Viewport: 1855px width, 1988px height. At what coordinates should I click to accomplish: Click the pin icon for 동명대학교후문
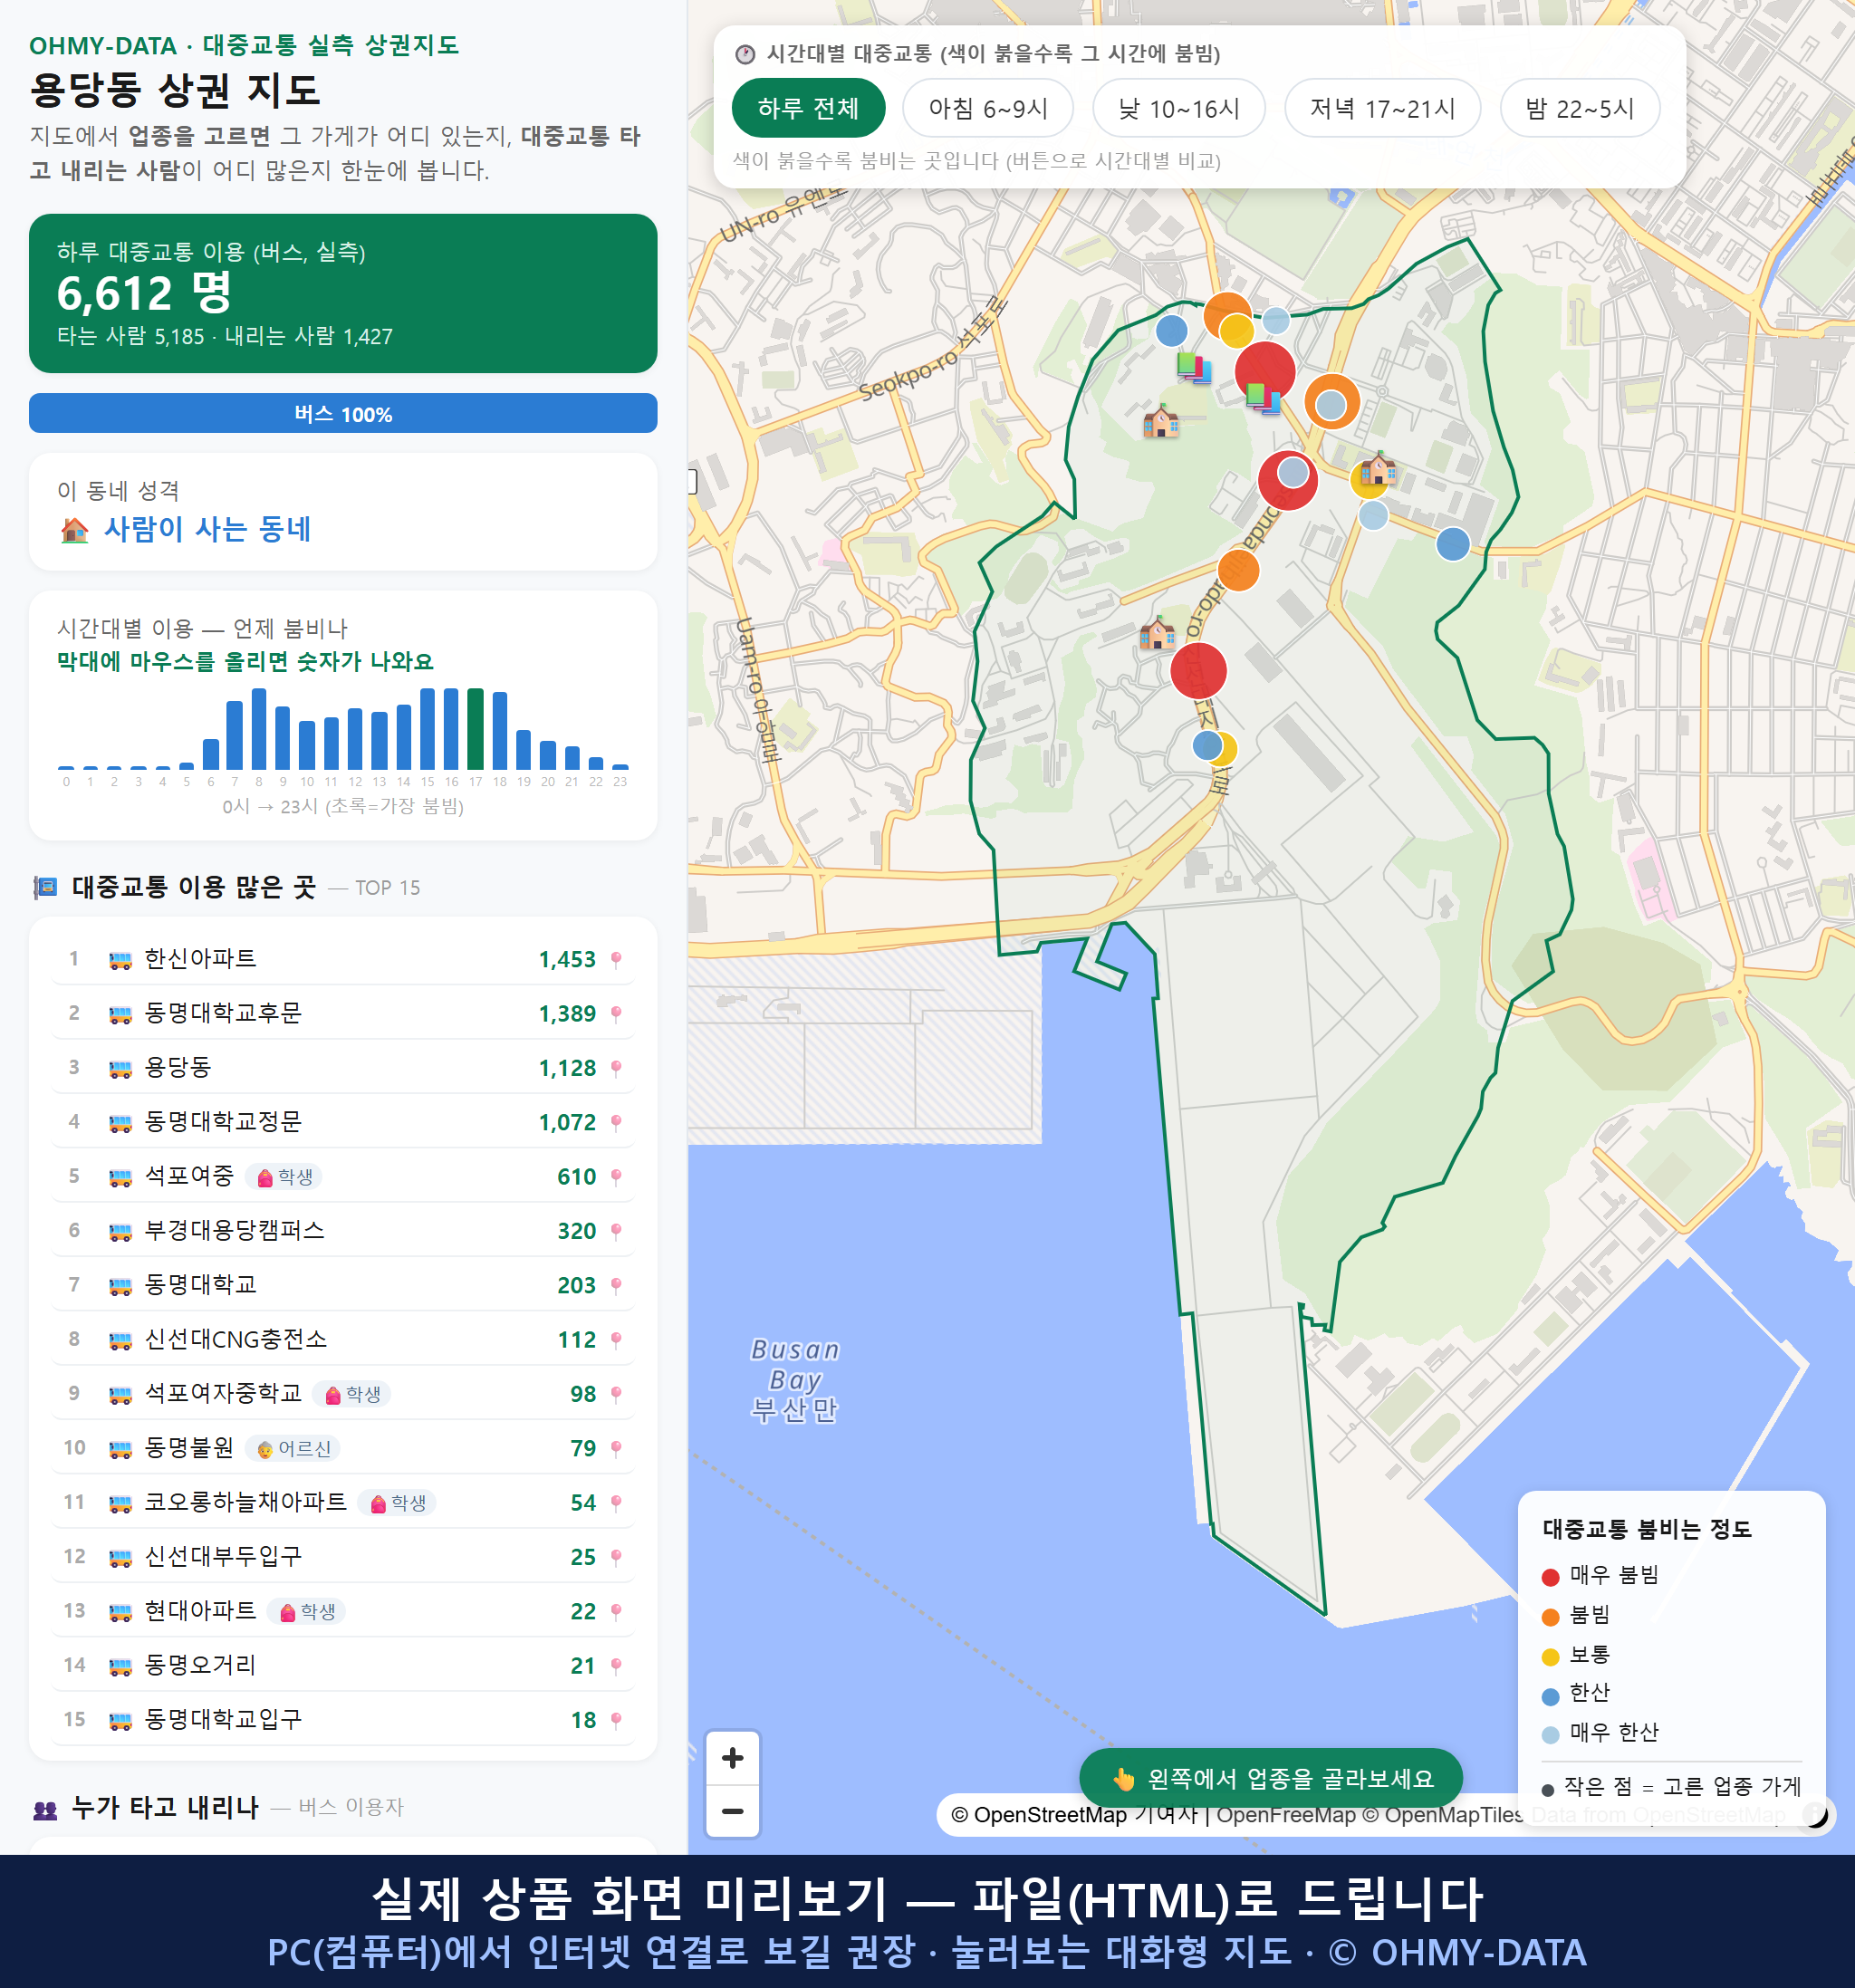(x=616, y=1013)
